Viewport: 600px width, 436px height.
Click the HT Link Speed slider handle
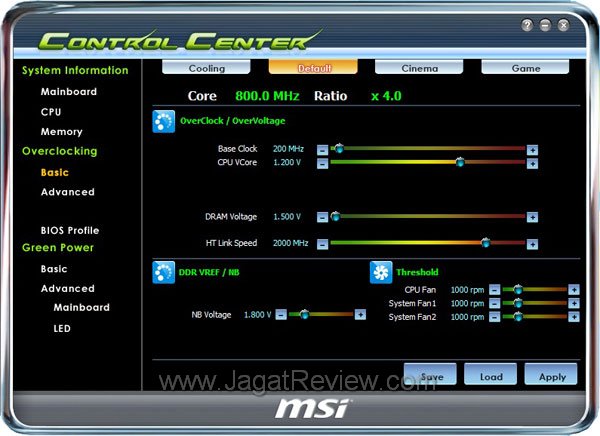(485, 242)
